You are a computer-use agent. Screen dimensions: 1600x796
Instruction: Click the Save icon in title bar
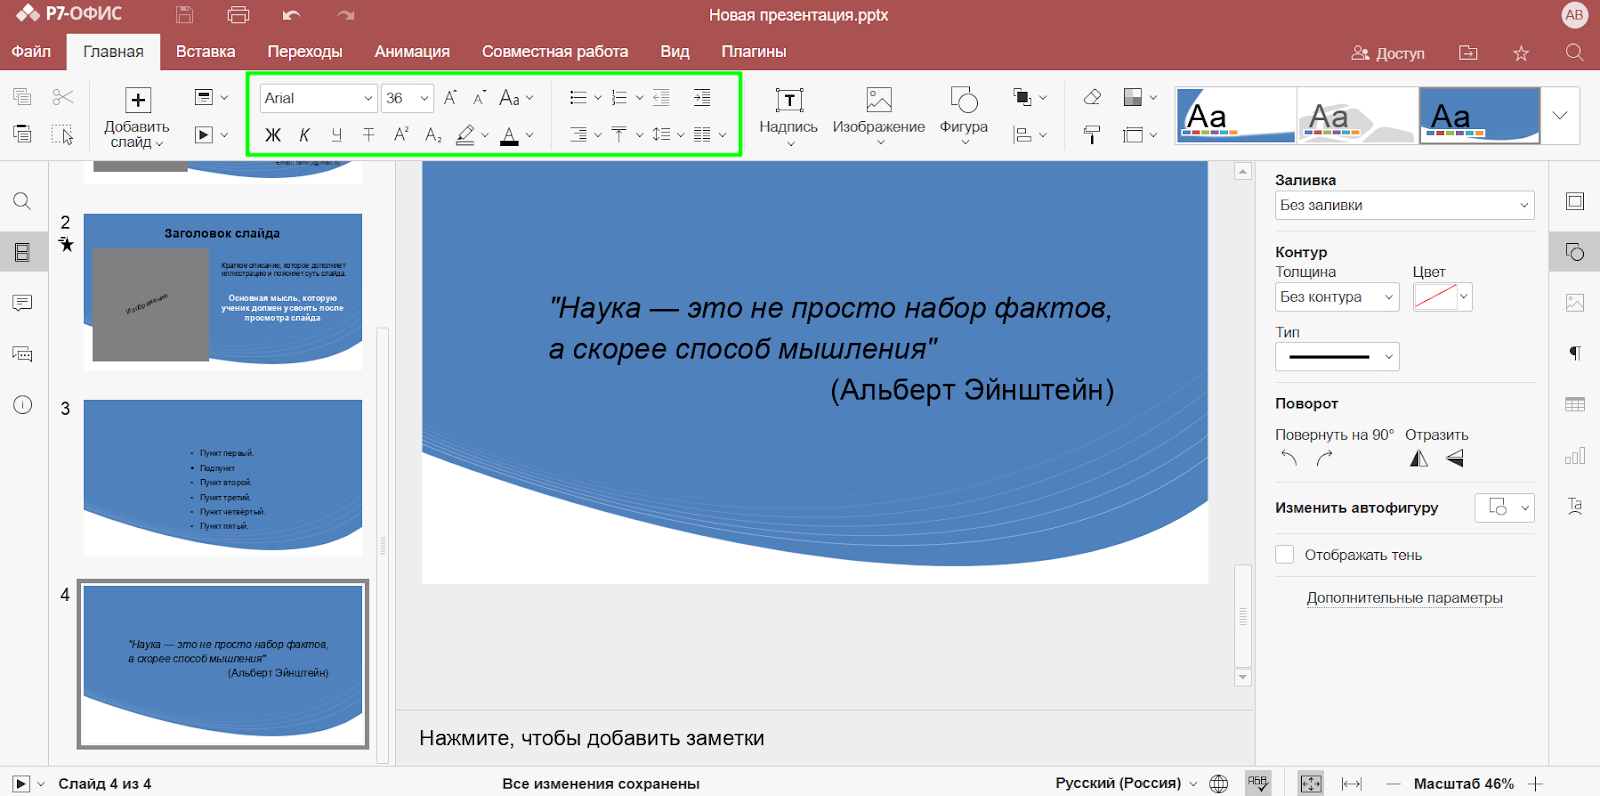[184, 15]
